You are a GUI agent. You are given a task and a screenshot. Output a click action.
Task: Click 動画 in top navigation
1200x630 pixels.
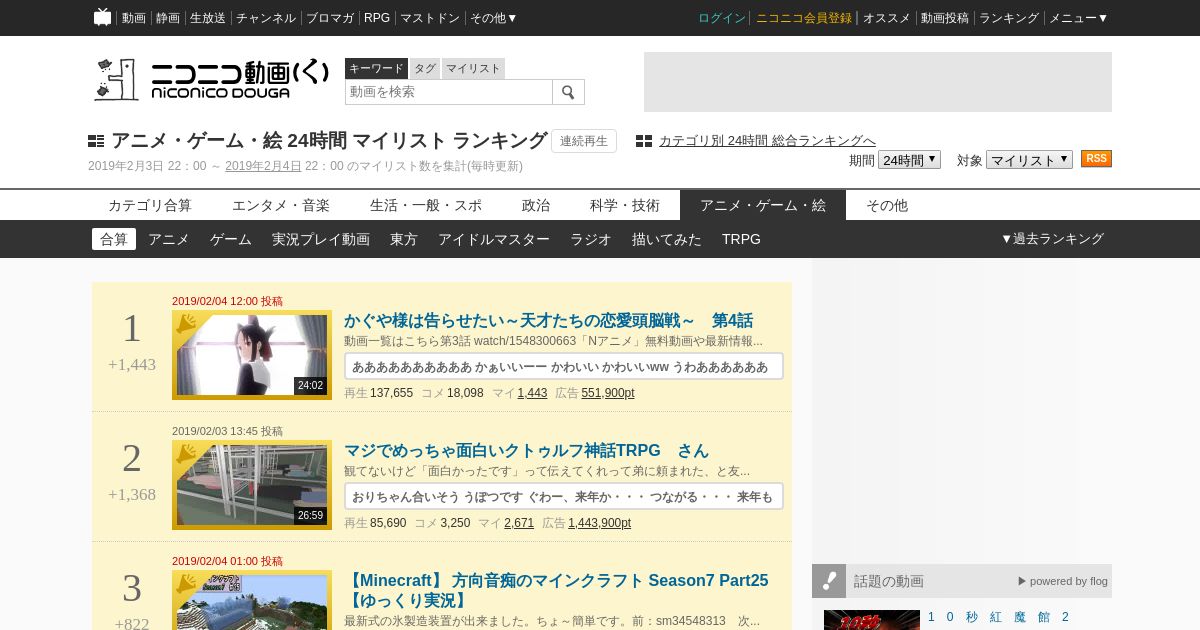click(134, 18)
